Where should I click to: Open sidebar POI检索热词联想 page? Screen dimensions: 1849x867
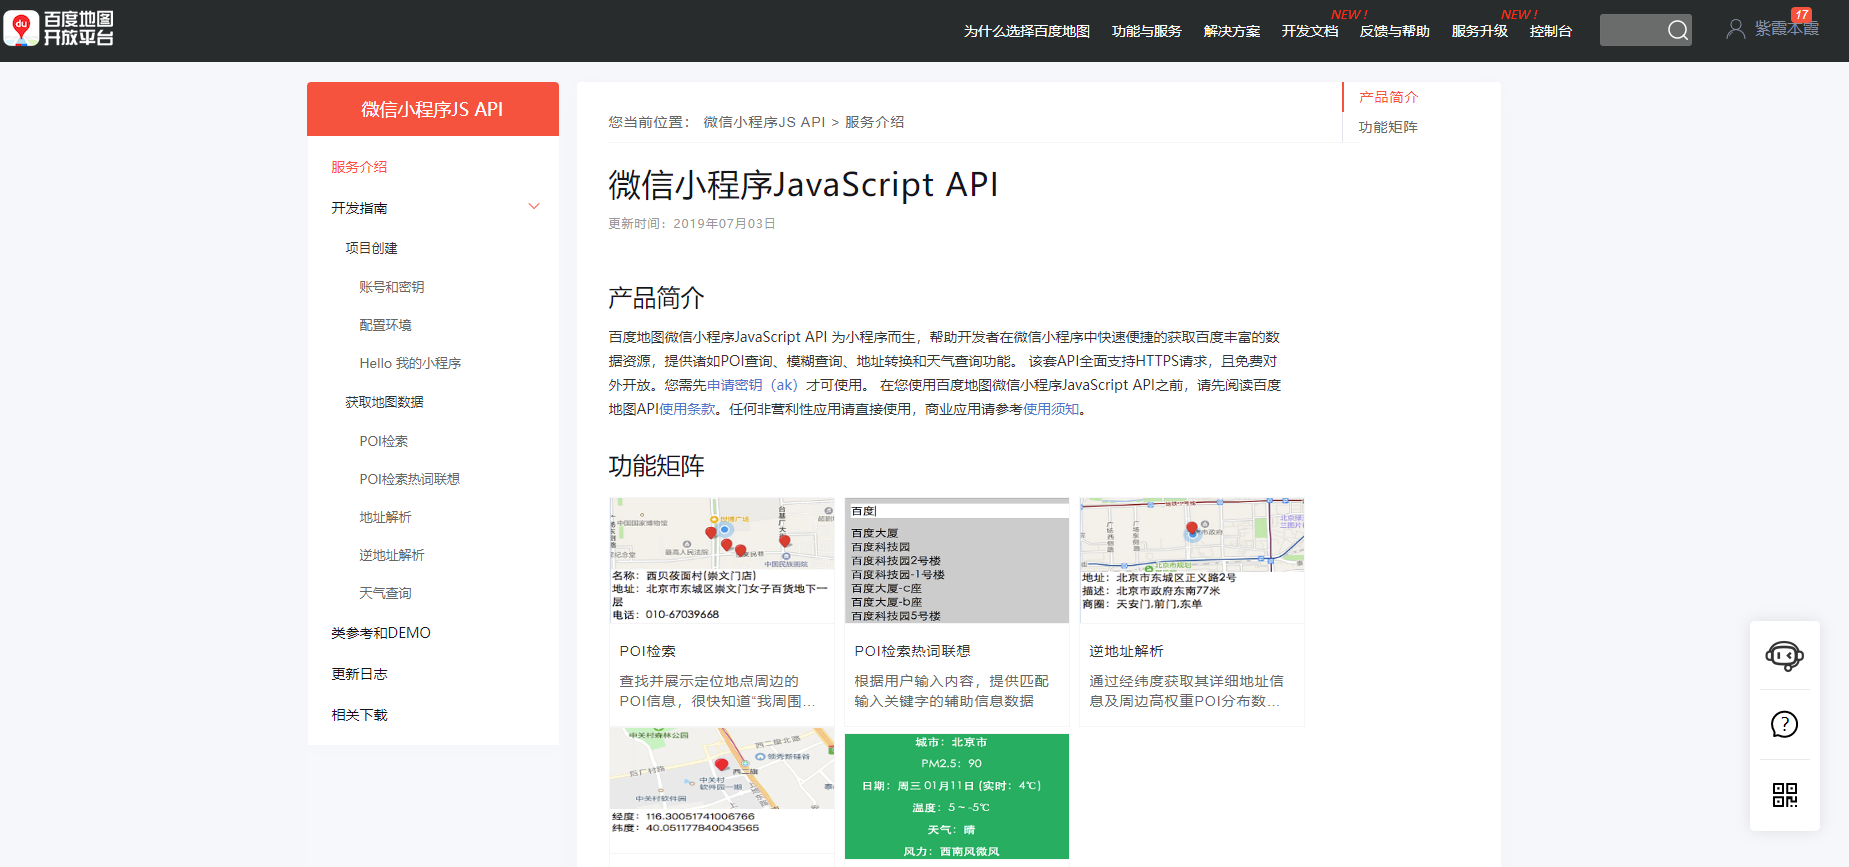click(410, 479)
